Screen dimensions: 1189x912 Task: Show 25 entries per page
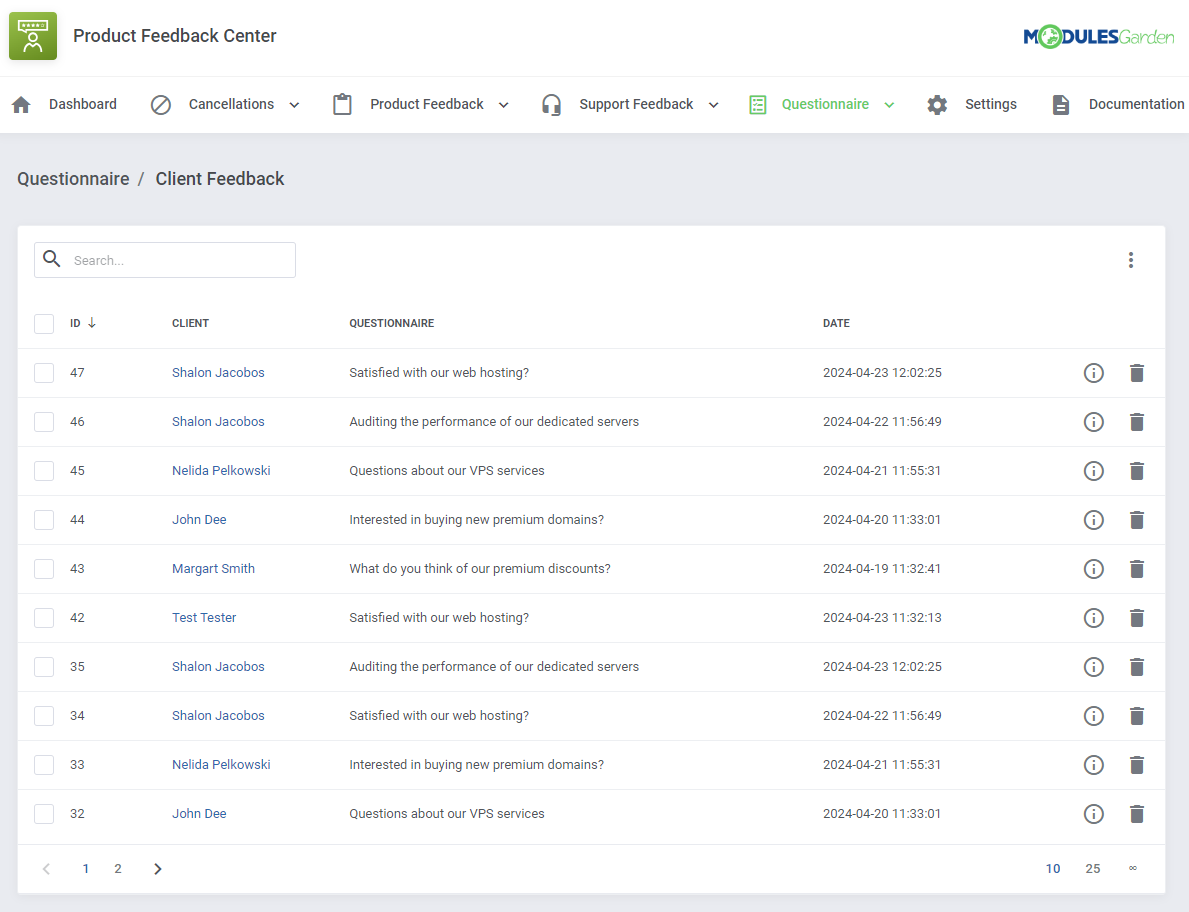1093,869
